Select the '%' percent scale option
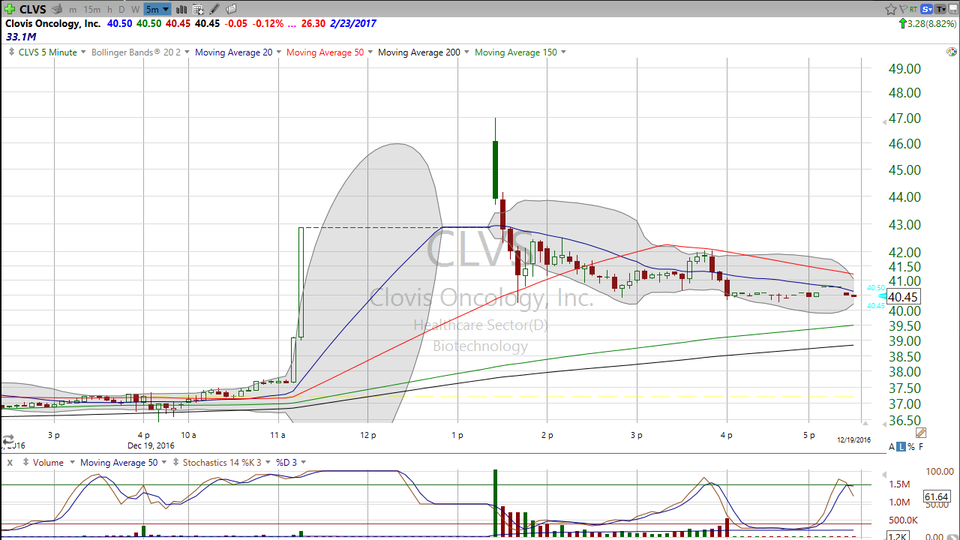The width and height of the screenshot is (960, 540). pyautogui.click(x=911, y=447)
